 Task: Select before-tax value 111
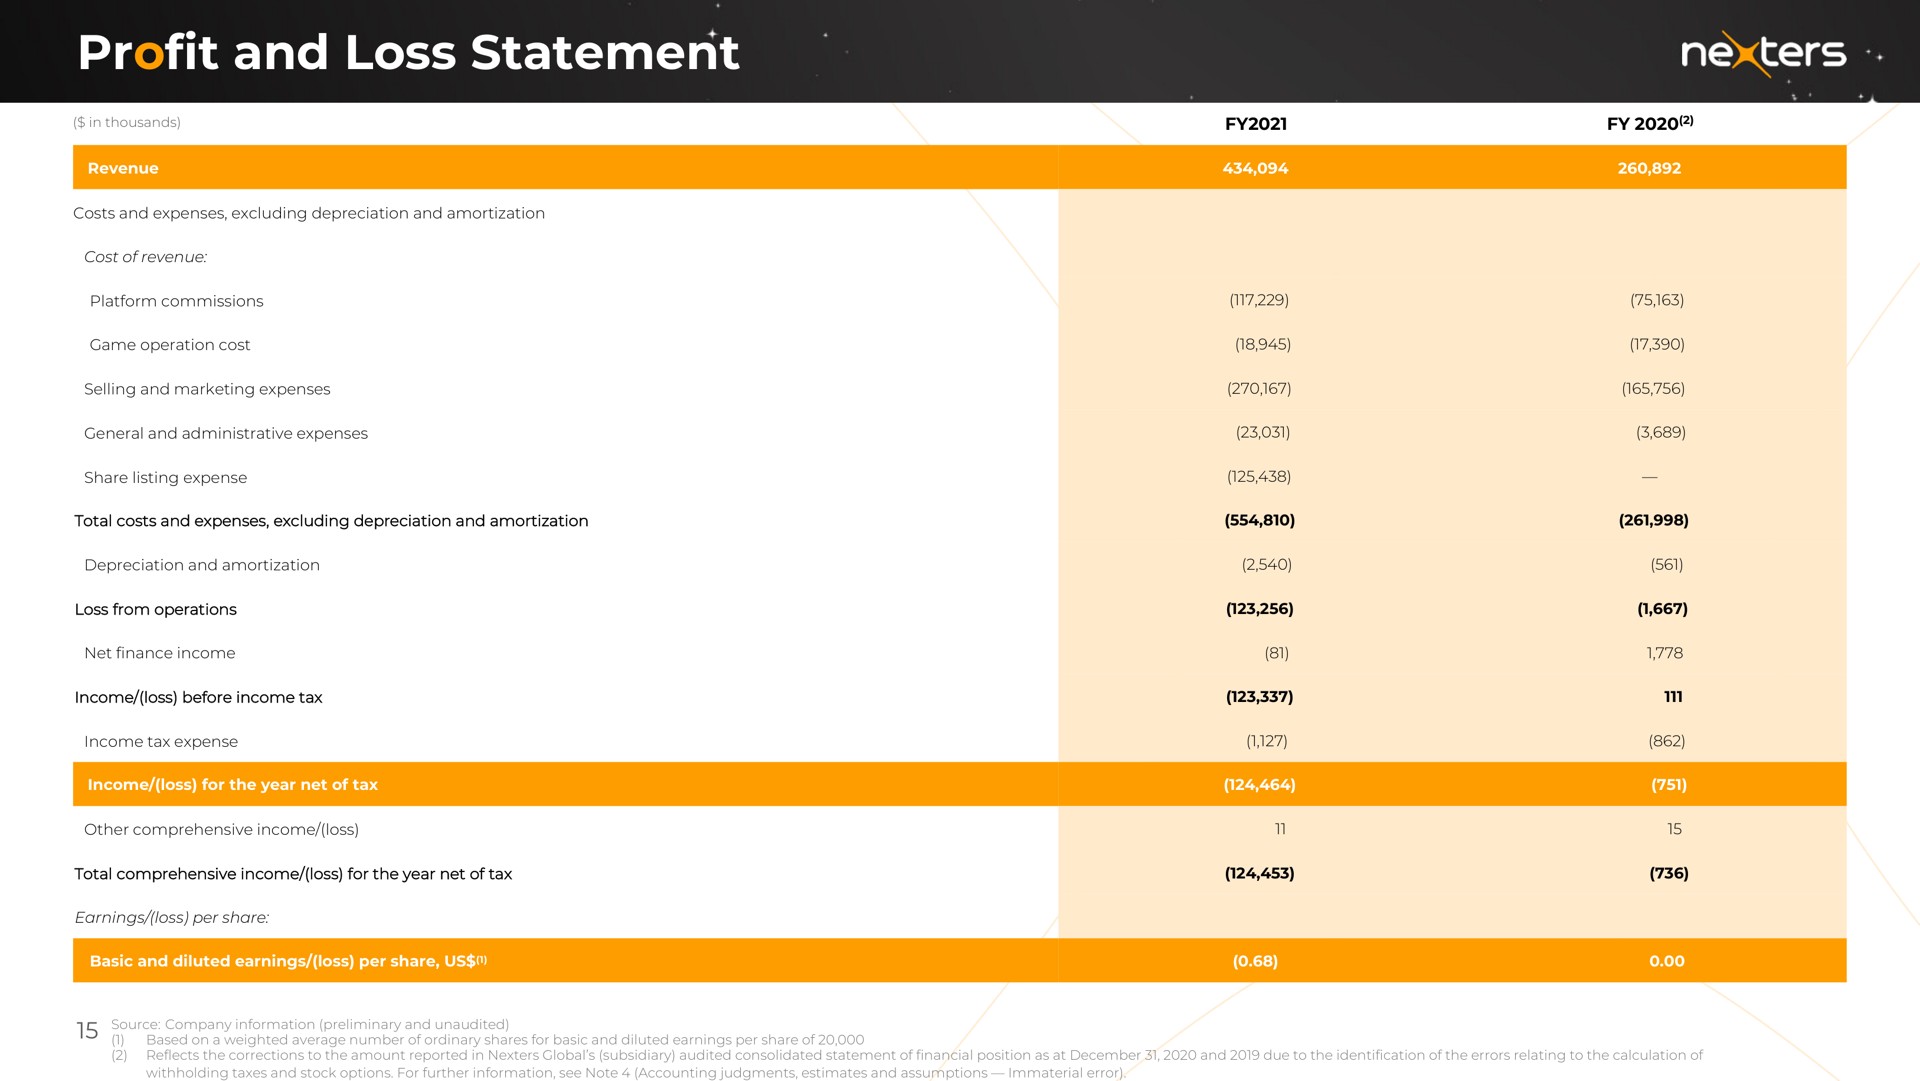tap(1673, 697)
